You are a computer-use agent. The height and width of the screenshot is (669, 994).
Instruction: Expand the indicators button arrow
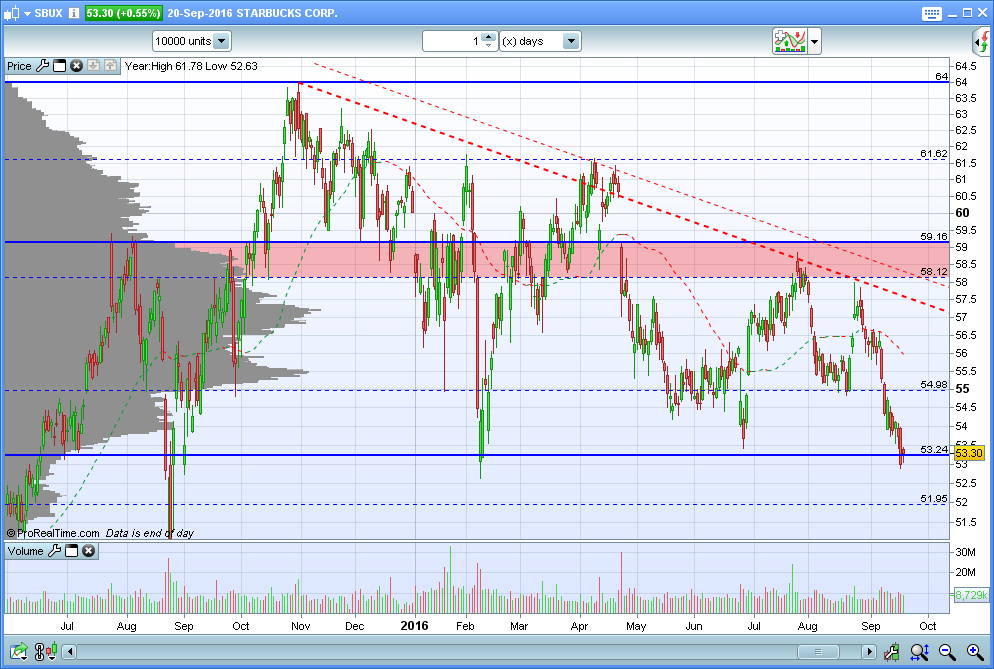tap(815, 42)
